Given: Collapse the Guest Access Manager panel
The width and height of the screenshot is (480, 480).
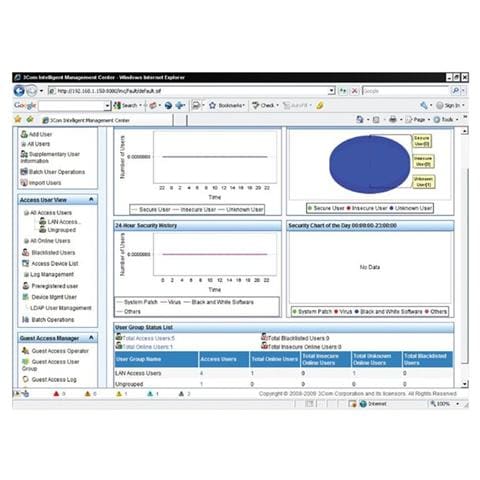Looking at the screenshot, I should point(91,338).
